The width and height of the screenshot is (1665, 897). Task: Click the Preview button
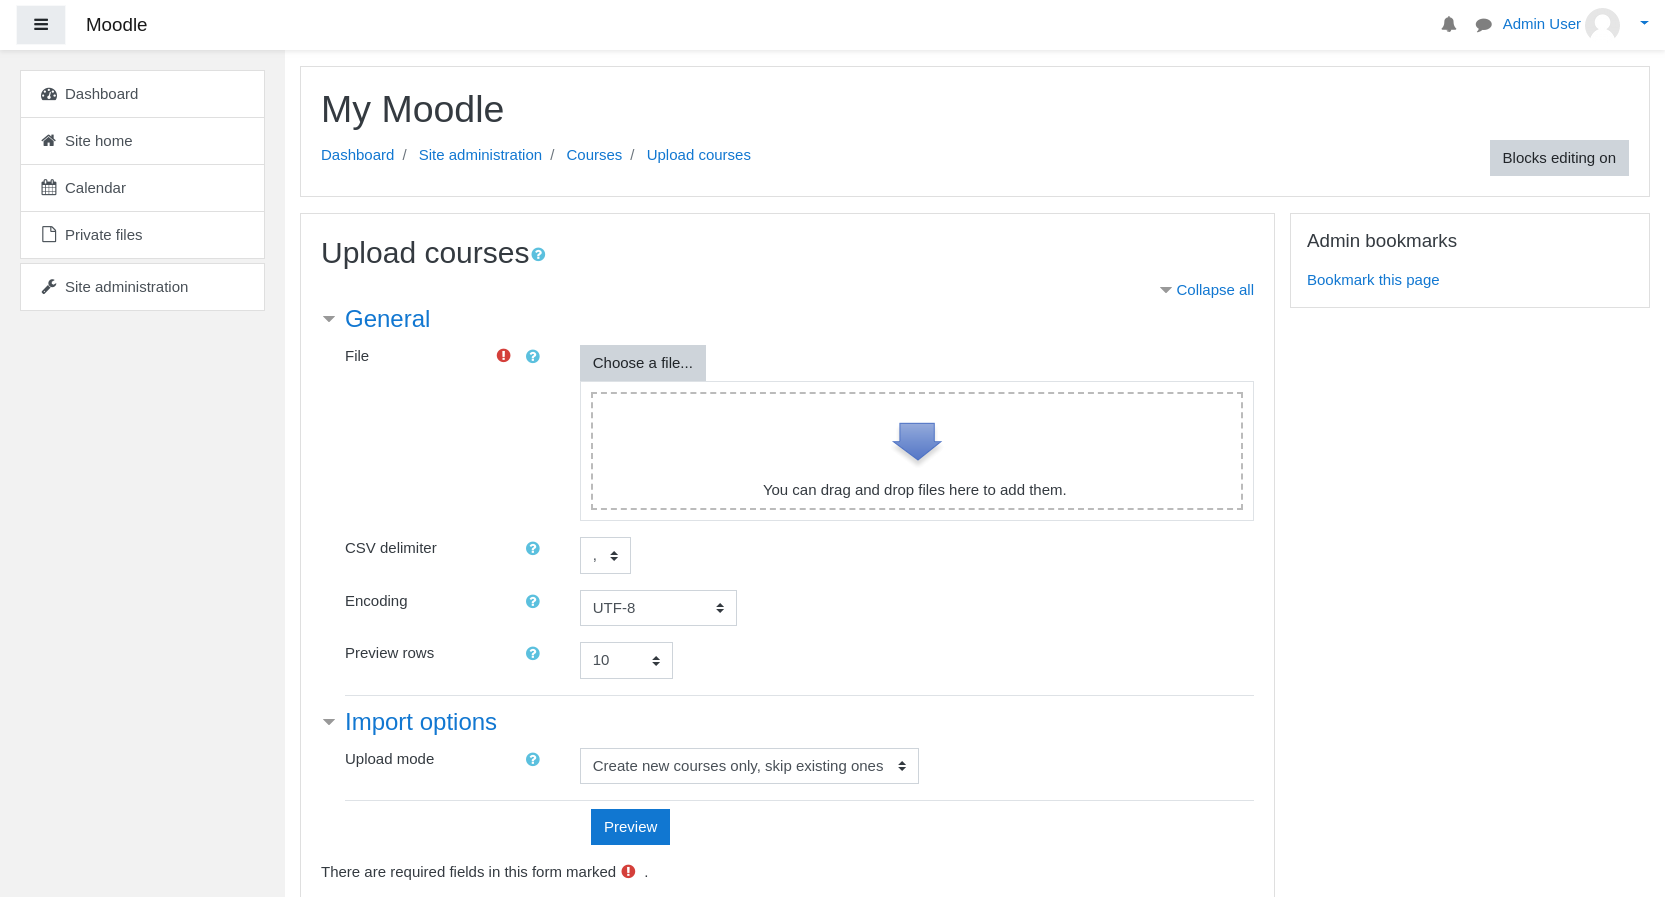pyautogui.click(x=630, y=827)
